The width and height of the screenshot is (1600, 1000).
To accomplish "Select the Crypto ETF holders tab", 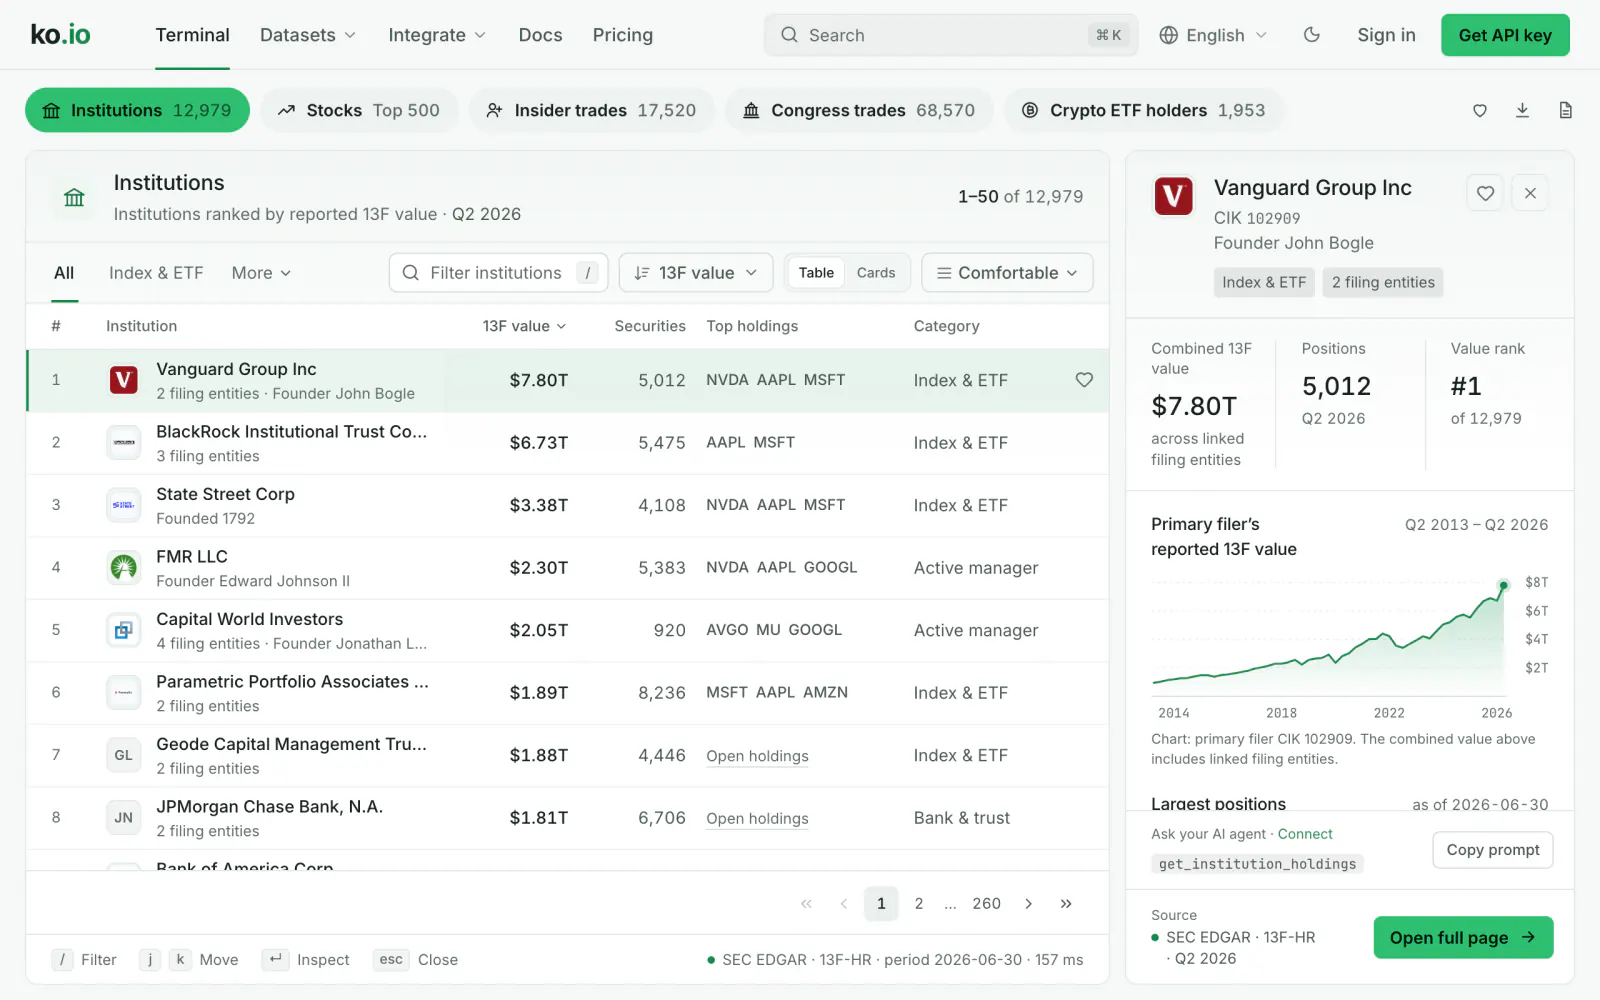I will (1144, 110).
